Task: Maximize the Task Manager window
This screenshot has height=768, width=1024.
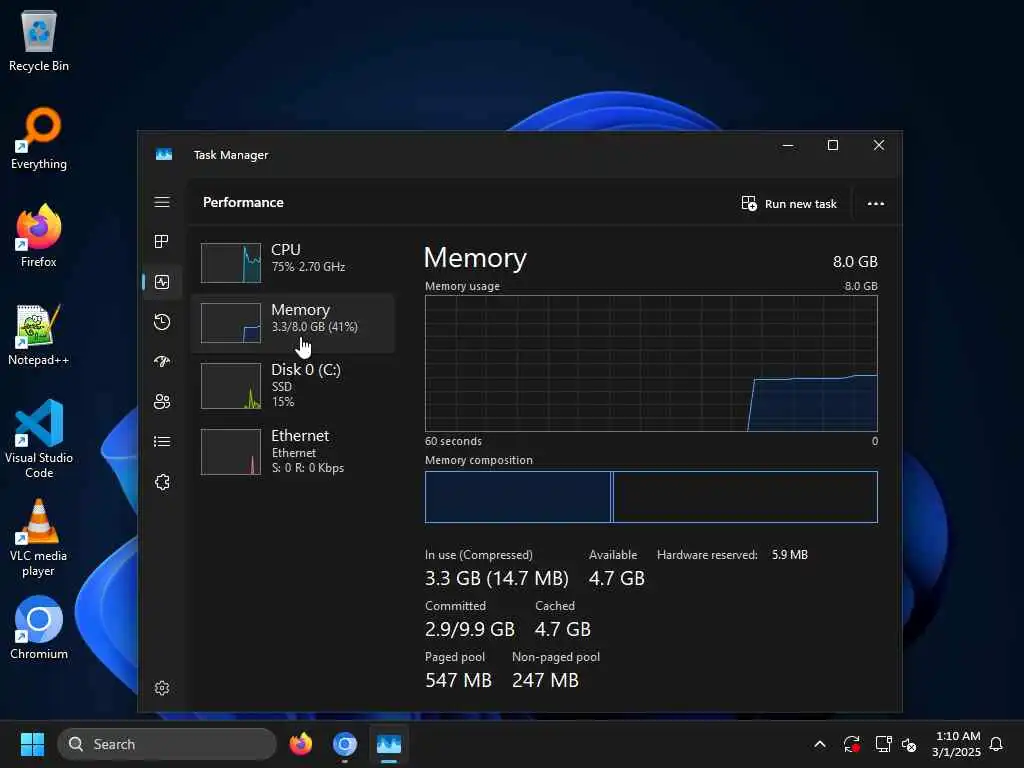Action: pyautogui.click(x=833, y=145)
